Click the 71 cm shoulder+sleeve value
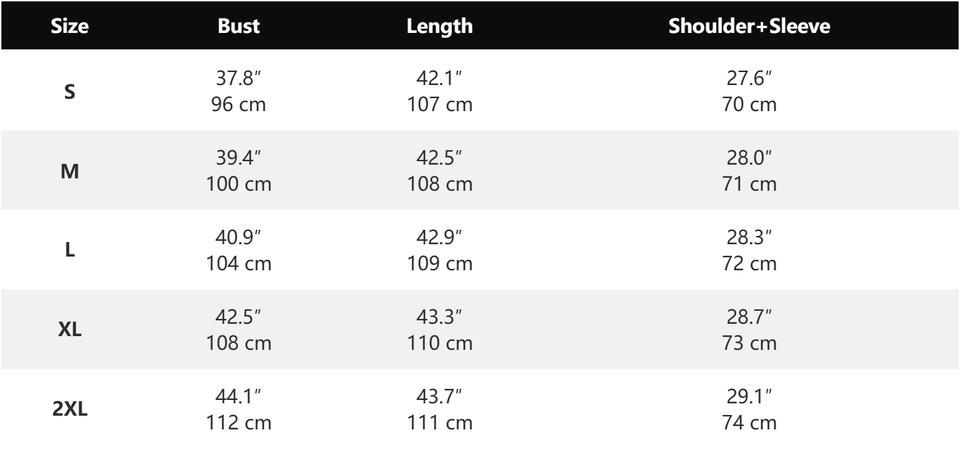This screenshot has height=450, width=960. (x=749, y=184)
